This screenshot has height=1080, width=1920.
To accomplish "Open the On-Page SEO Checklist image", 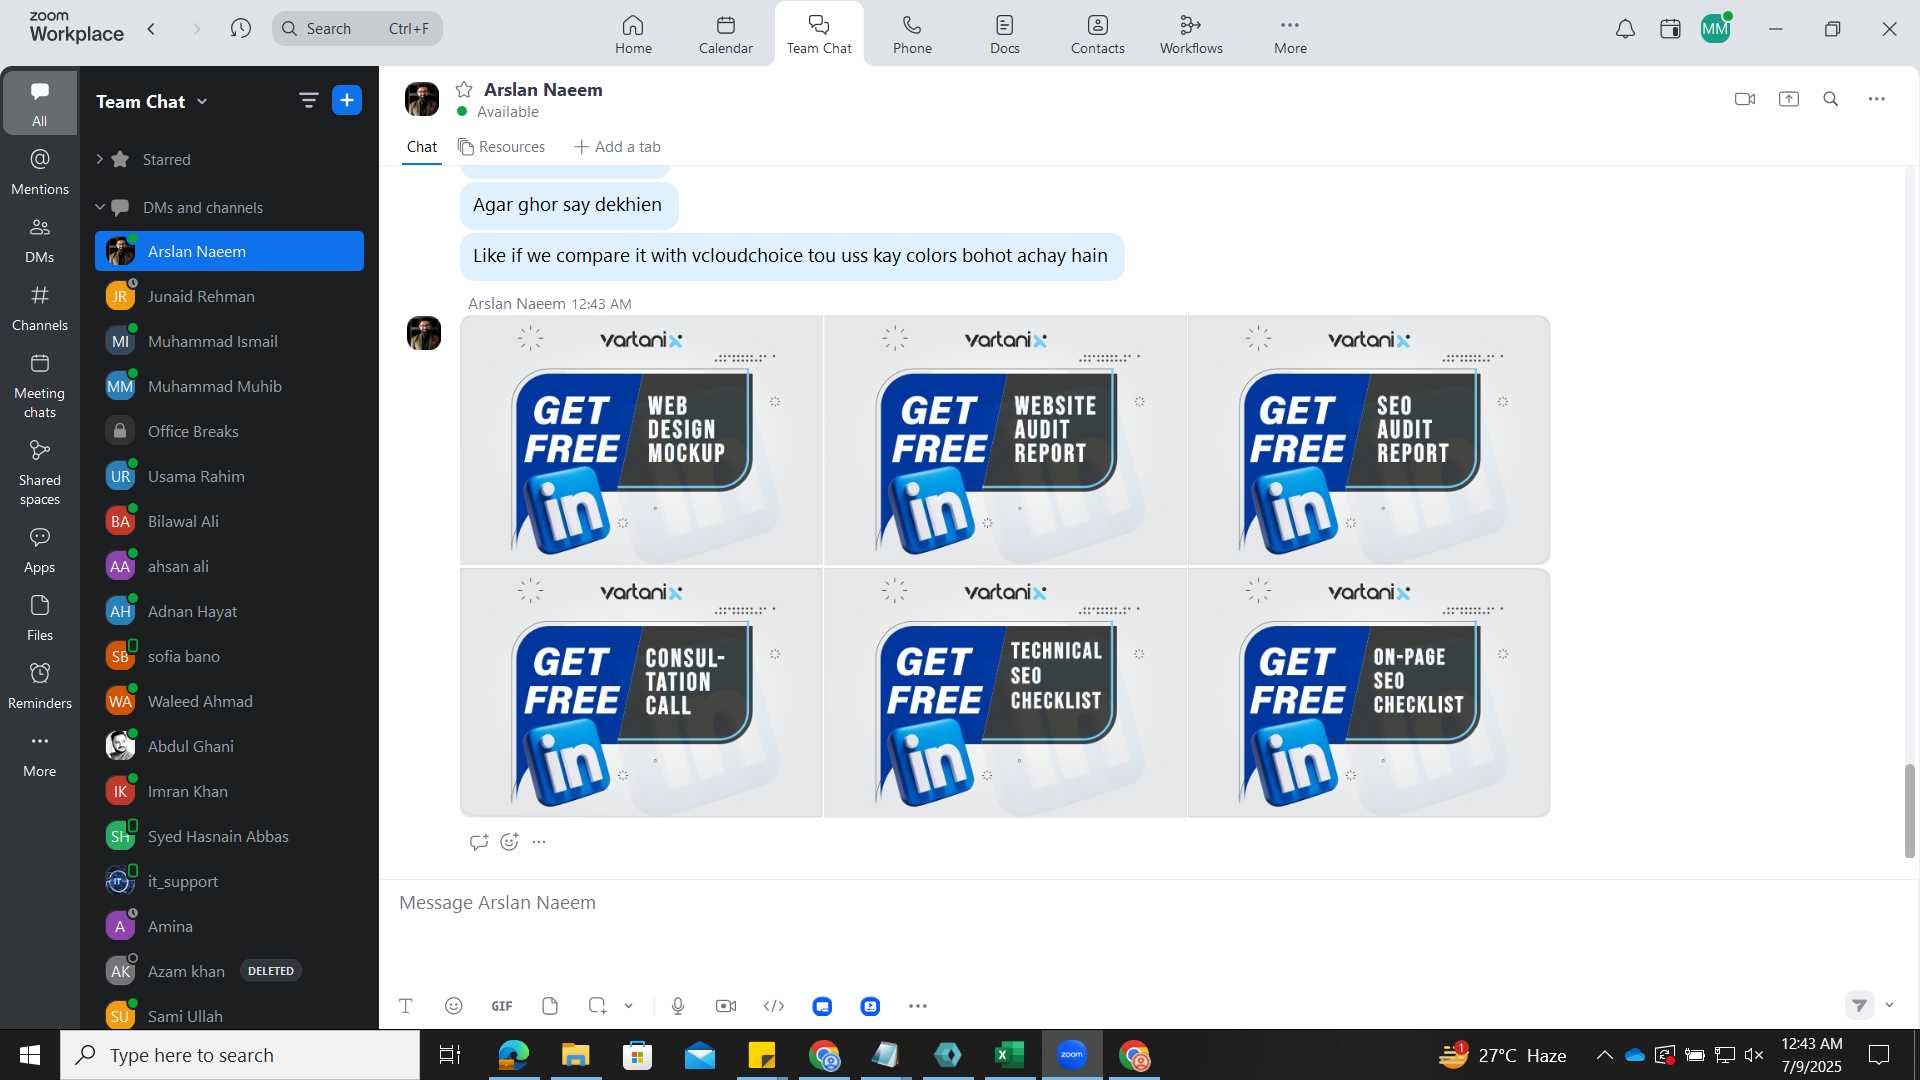I will coord(1369,692).
